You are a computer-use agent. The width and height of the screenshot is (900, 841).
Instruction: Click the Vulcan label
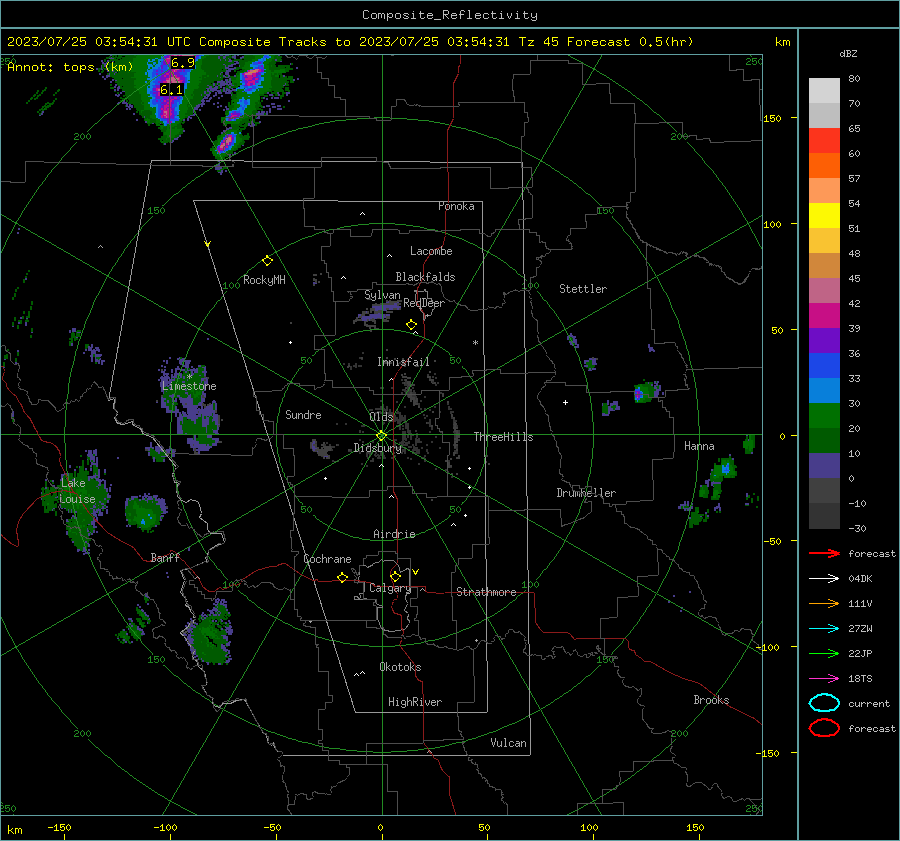(x=508, y=743)
